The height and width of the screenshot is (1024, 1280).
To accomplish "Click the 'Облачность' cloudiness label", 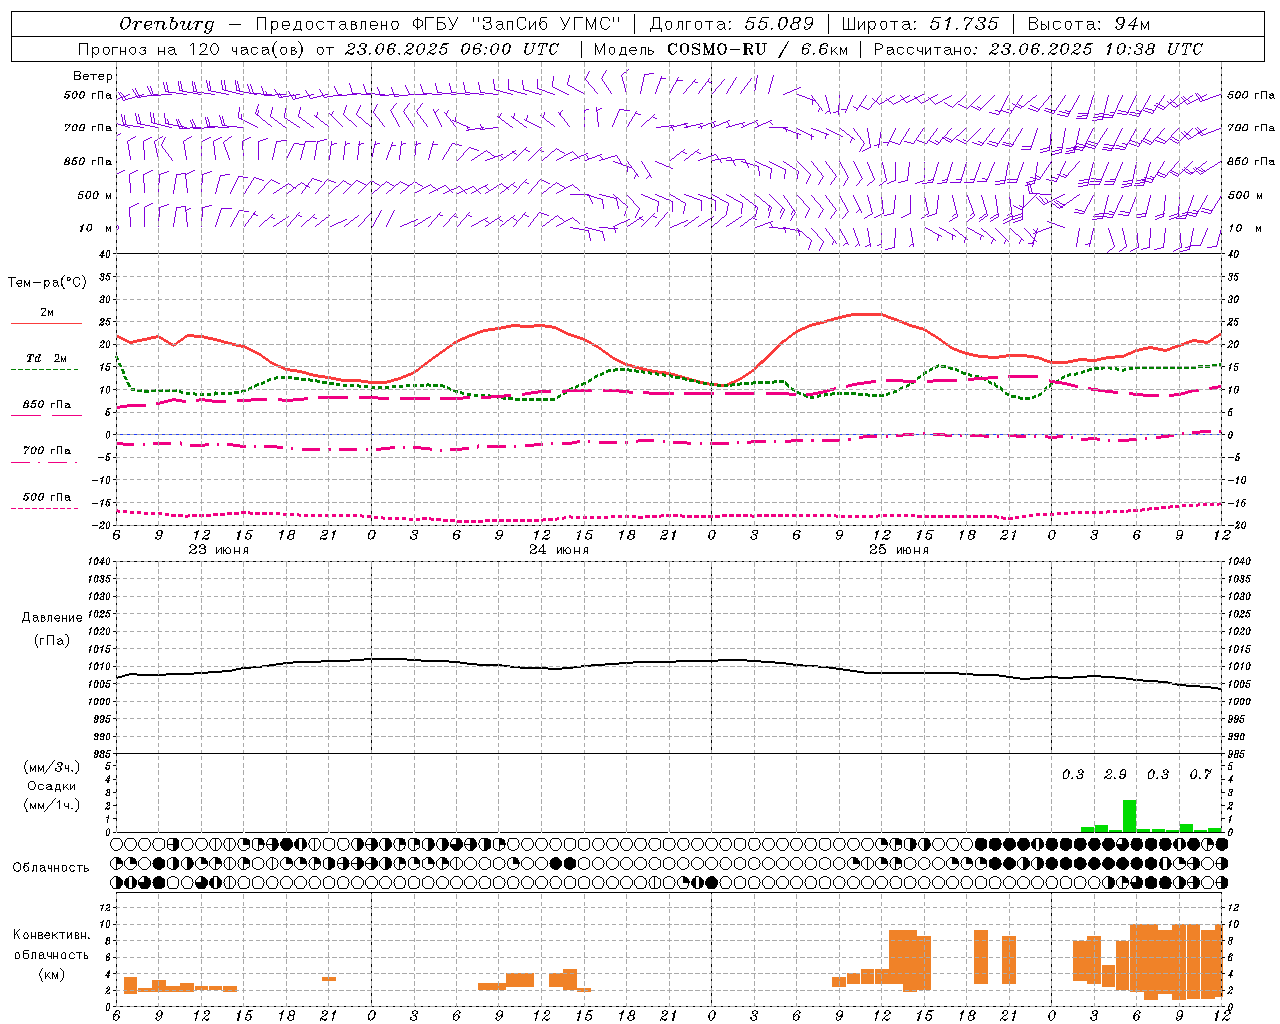I will (51, 867).
